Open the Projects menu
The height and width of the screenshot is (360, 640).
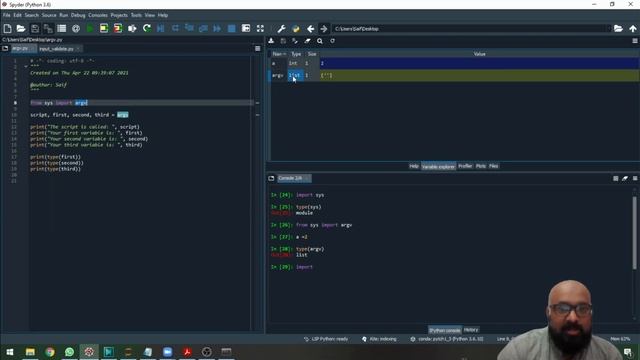119,15
